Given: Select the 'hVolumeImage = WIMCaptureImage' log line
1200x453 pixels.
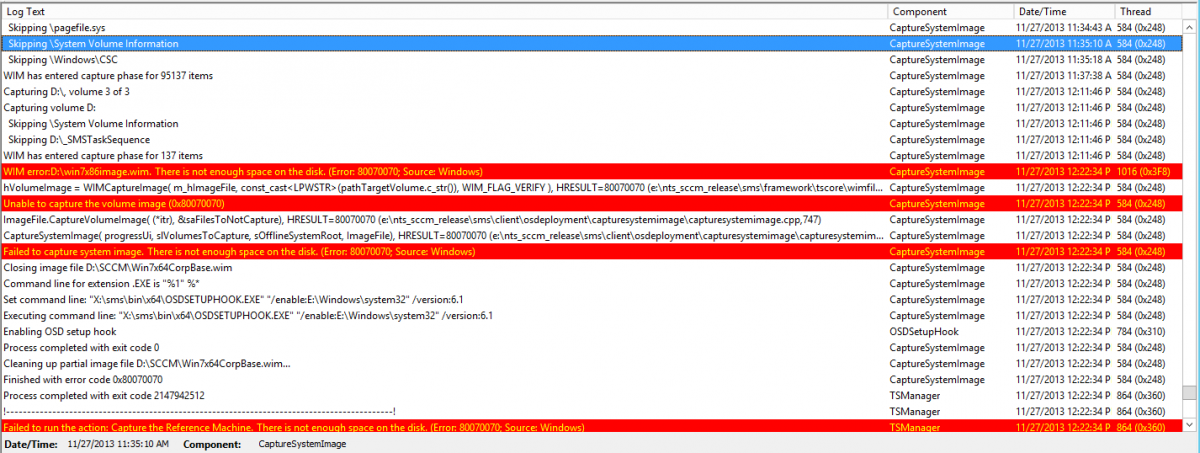Looking at the screenshot, I should point(592,188).
